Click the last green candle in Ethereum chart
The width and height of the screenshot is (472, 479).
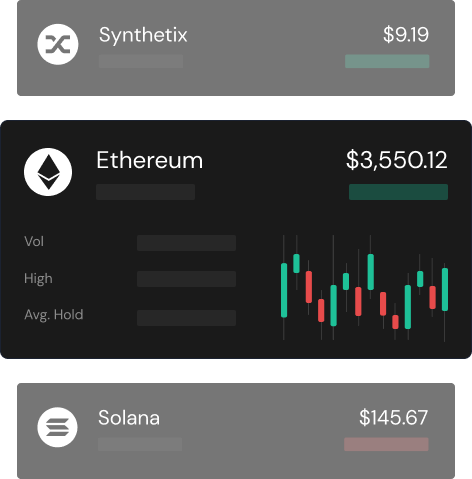[x=445, y=289]
